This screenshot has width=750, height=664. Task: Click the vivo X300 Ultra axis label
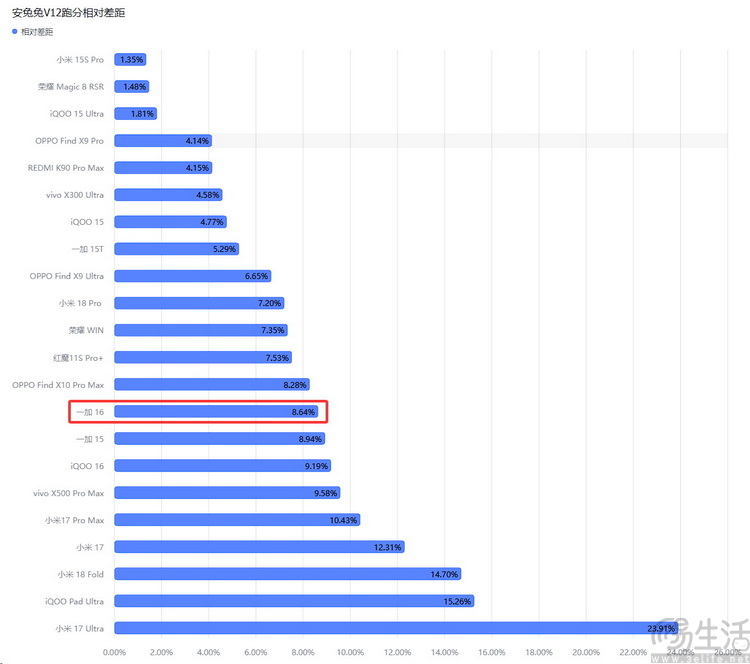(x=75, y=195)
